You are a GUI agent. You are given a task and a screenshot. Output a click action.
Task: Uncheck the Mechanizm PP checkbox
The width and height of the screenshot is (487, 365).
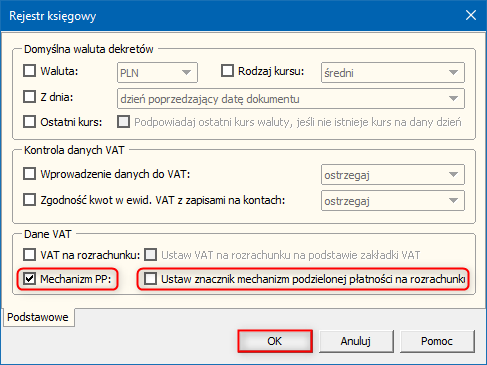click(x=29, y=278)
